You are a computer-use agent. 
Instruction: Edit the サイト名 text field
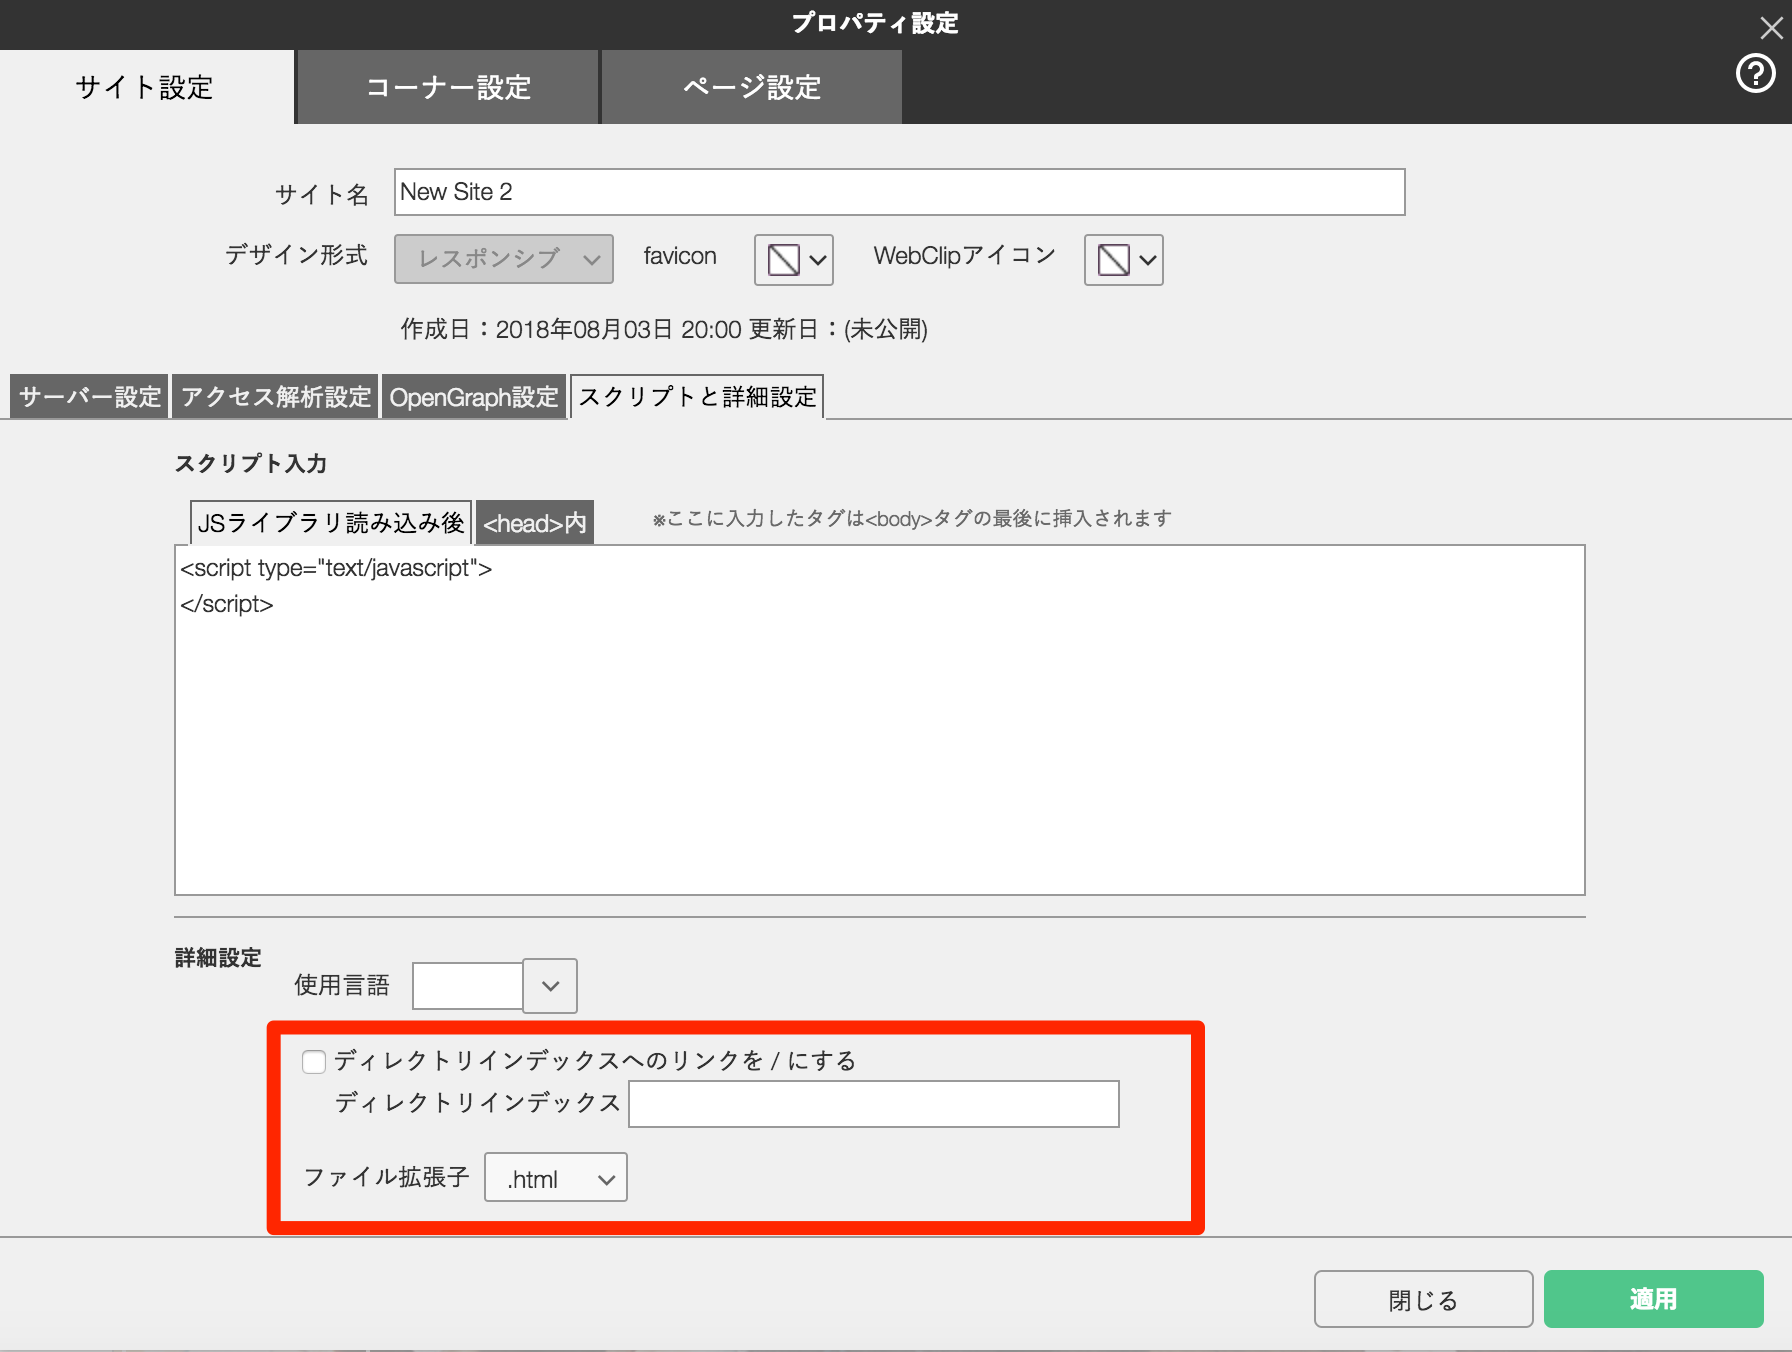click(x=899, y=192)
